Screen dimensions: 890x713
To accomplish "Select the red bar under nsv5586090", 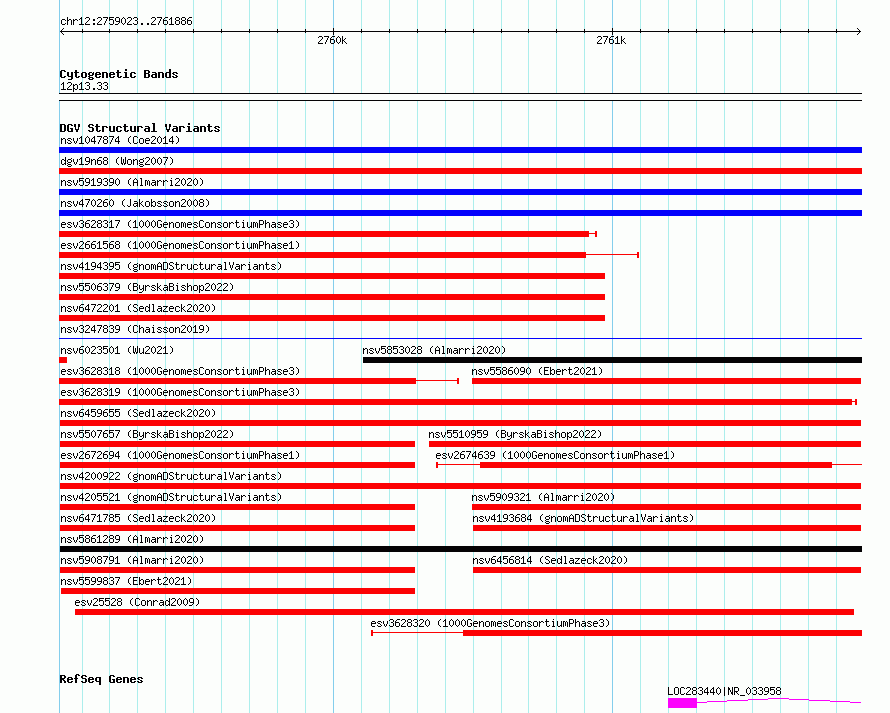I will [x=666, y=381].
